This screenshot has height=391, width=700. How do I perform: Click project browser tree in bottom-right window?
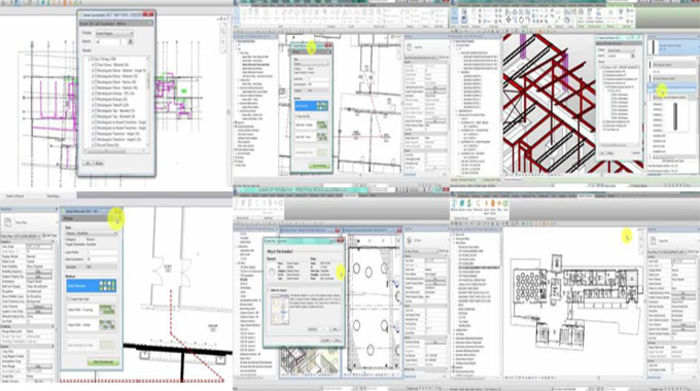[x=475, y=304]
